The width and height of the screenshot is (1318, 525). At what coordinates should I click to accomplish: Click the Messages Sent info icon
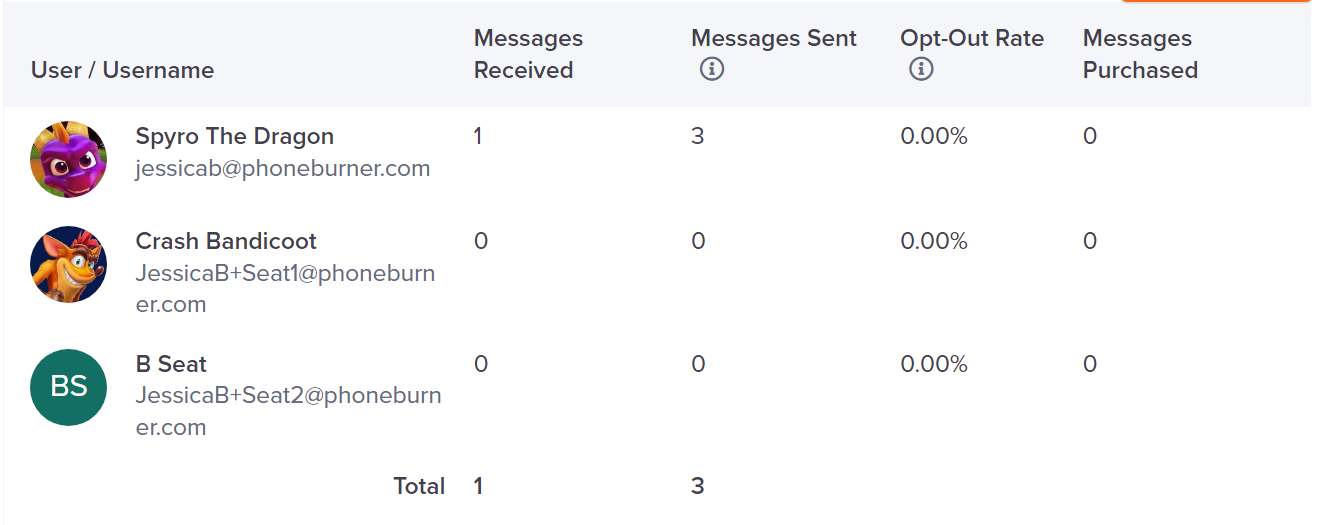[x=712, y=70]
